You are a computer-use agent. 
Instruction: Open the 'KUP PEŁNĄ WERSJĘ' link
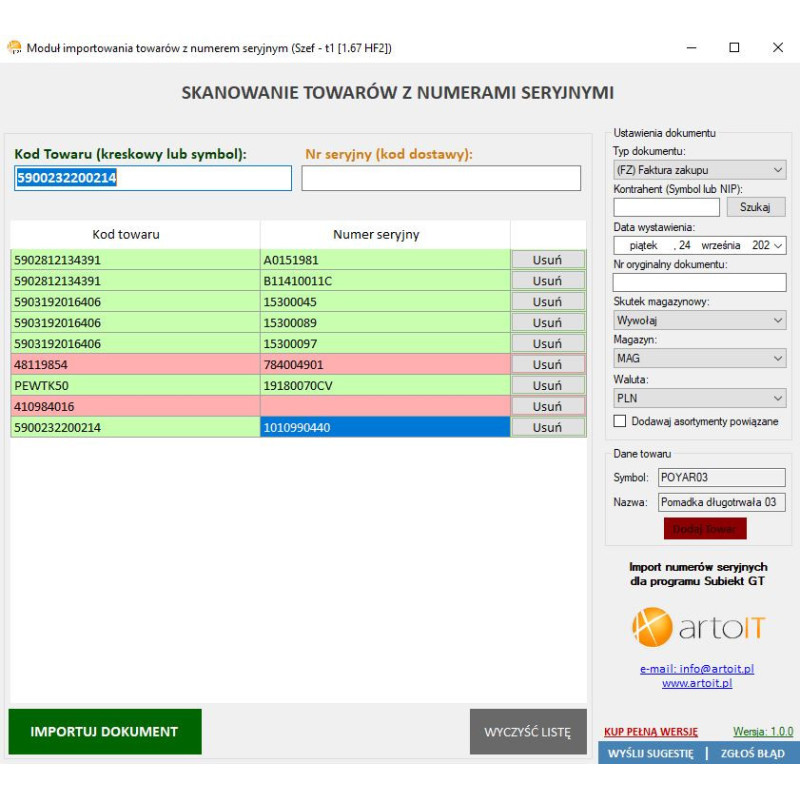coord(651,732)
